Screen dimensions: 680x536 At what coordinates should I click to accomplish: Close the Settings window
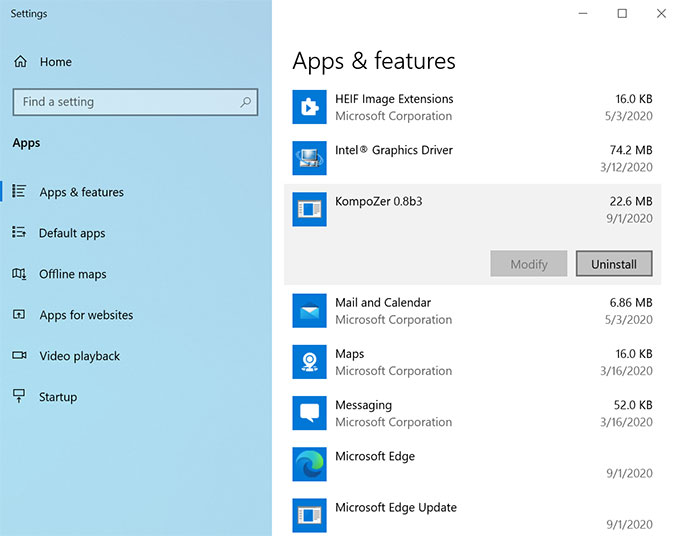(x=661, y=13)
